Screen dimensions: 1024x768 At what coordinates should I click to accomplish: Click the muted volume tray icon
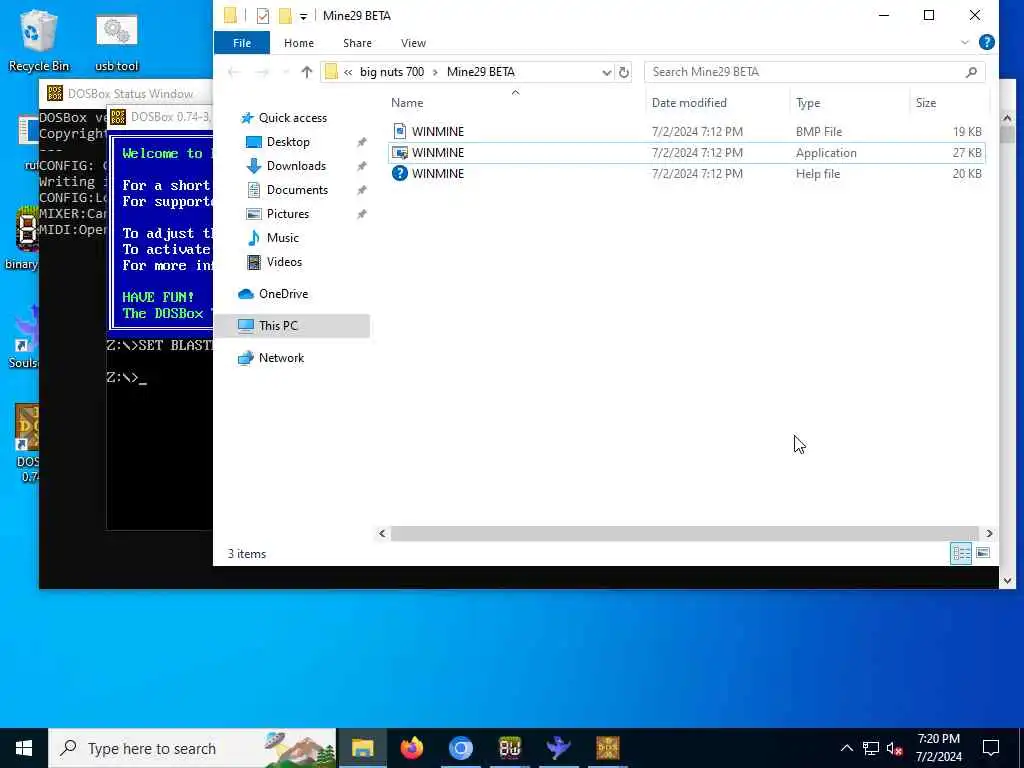[894, 748]
